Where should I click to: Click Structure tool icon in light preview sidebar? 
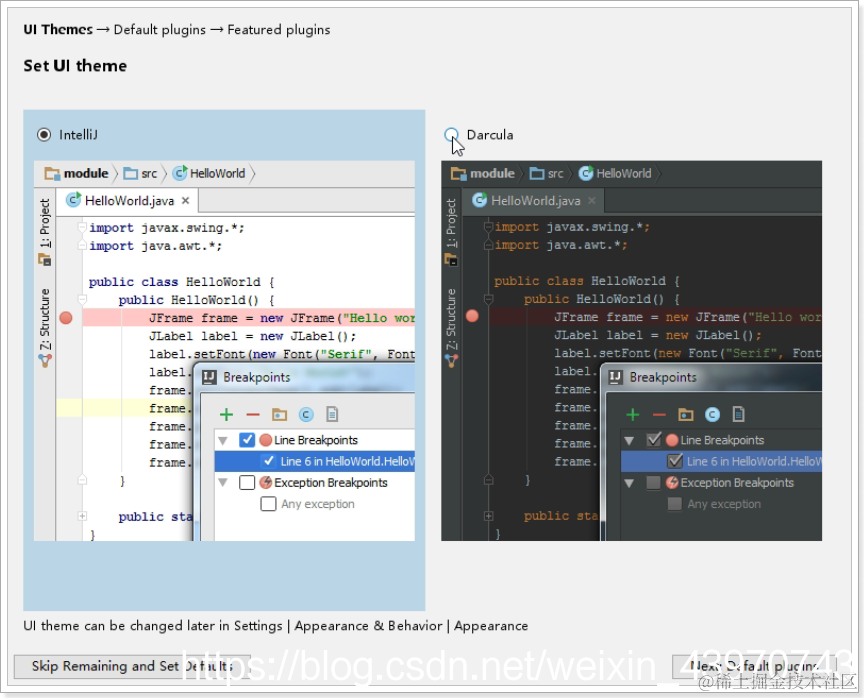point(45,361)
